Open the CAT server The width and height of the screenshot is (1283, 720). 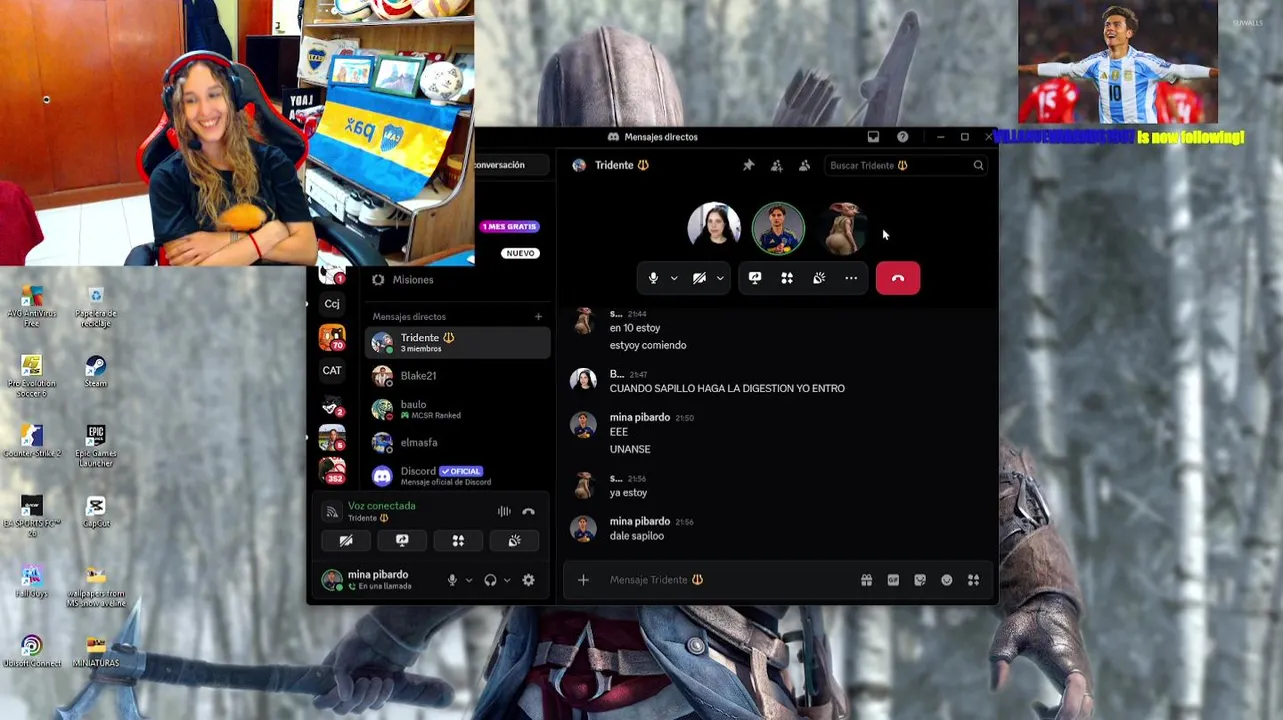click(x=332, y=370)
